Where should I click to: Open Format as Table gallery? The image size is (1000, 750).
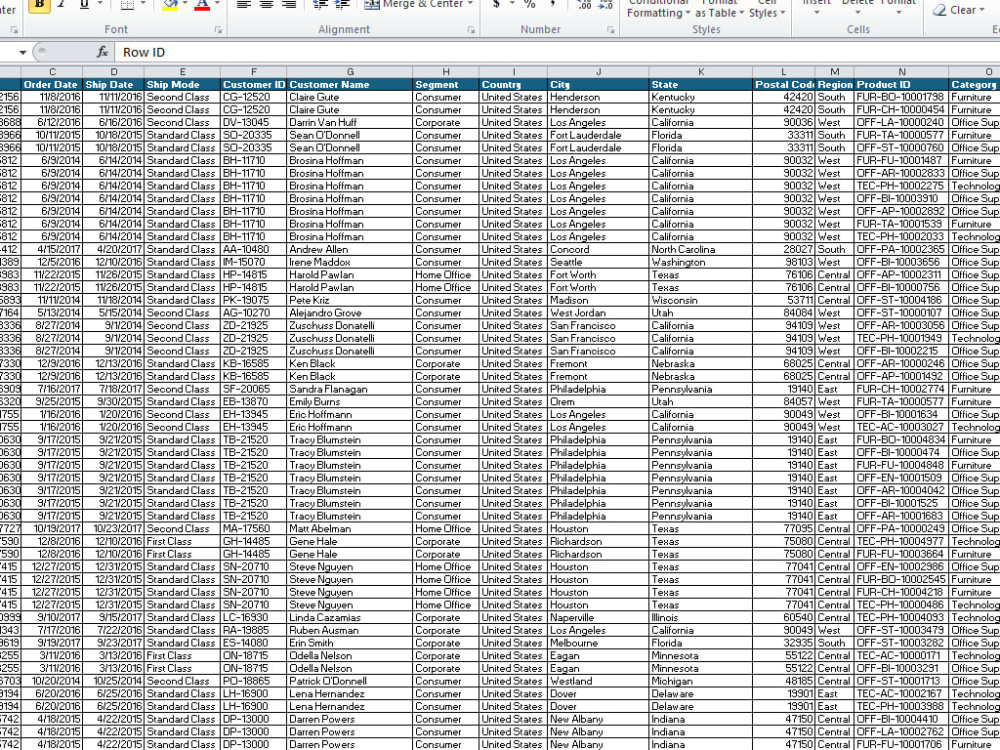pos(719,8)
